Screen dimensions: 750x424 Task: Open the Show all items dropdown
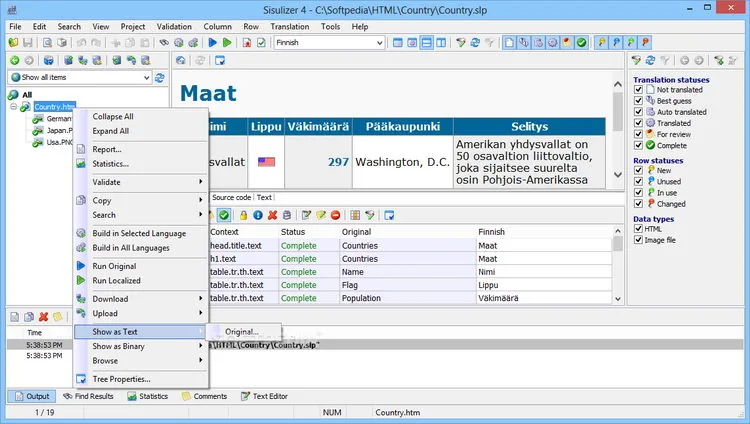point(147,78)
